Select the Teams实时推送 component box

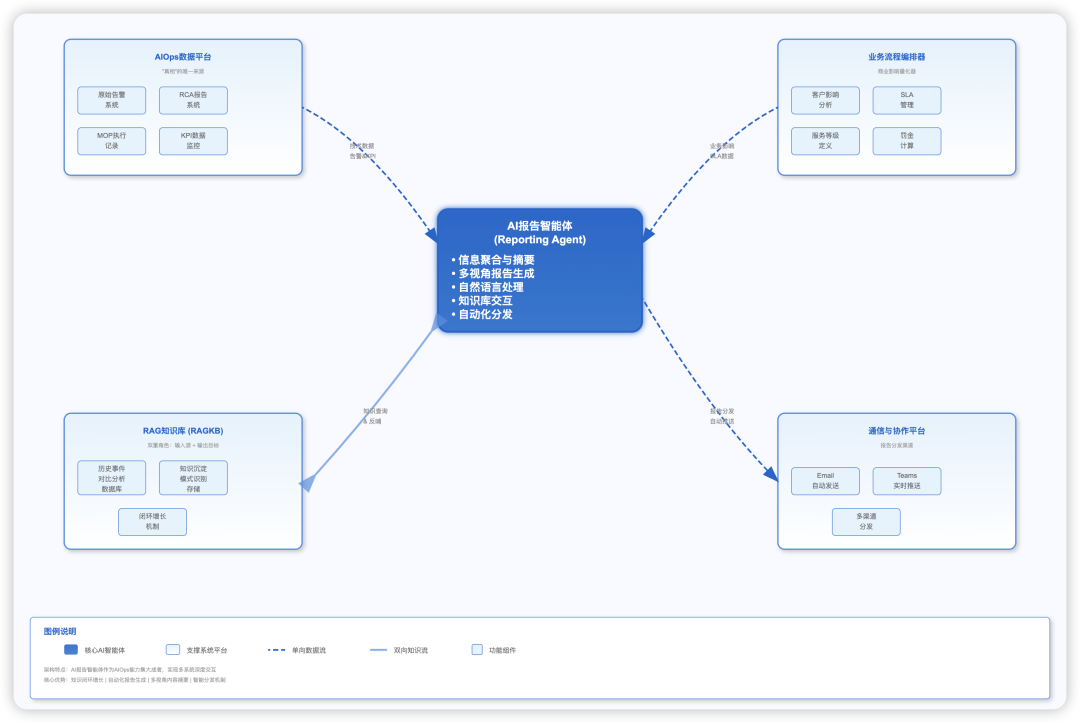(906, 481)
